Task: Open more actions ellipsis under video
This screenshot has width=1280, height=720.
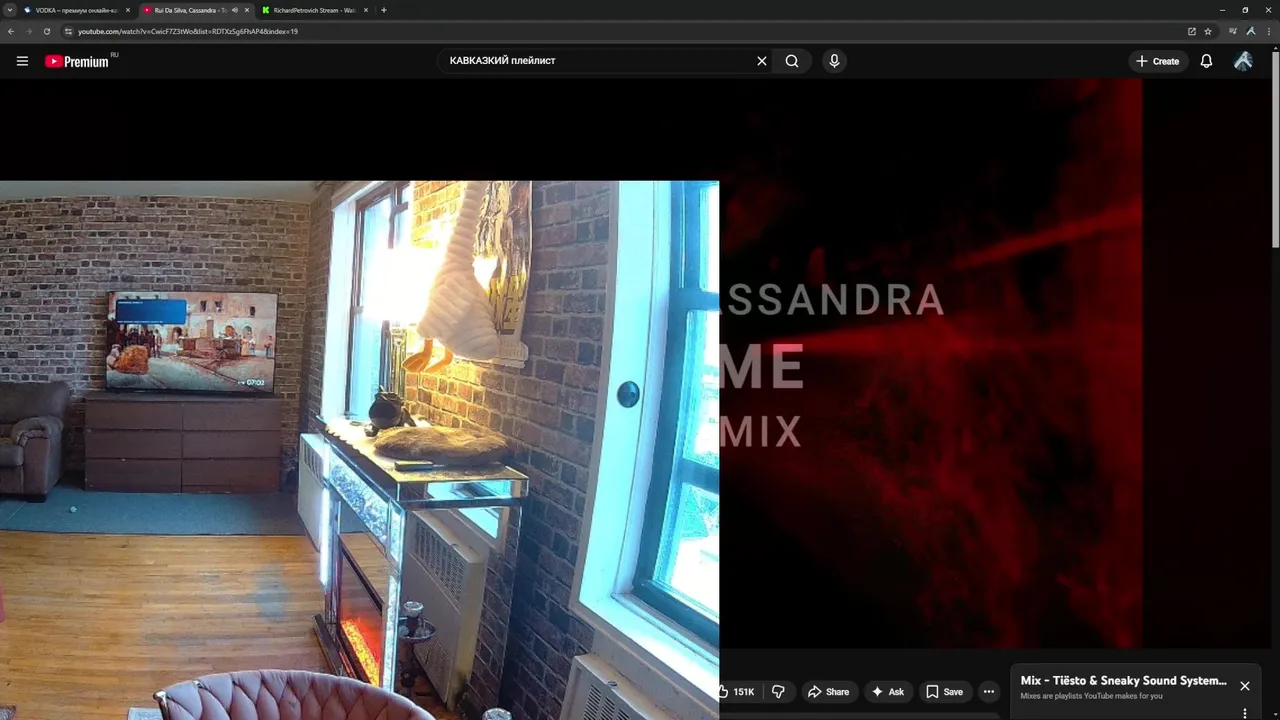Action: [988, 692]
